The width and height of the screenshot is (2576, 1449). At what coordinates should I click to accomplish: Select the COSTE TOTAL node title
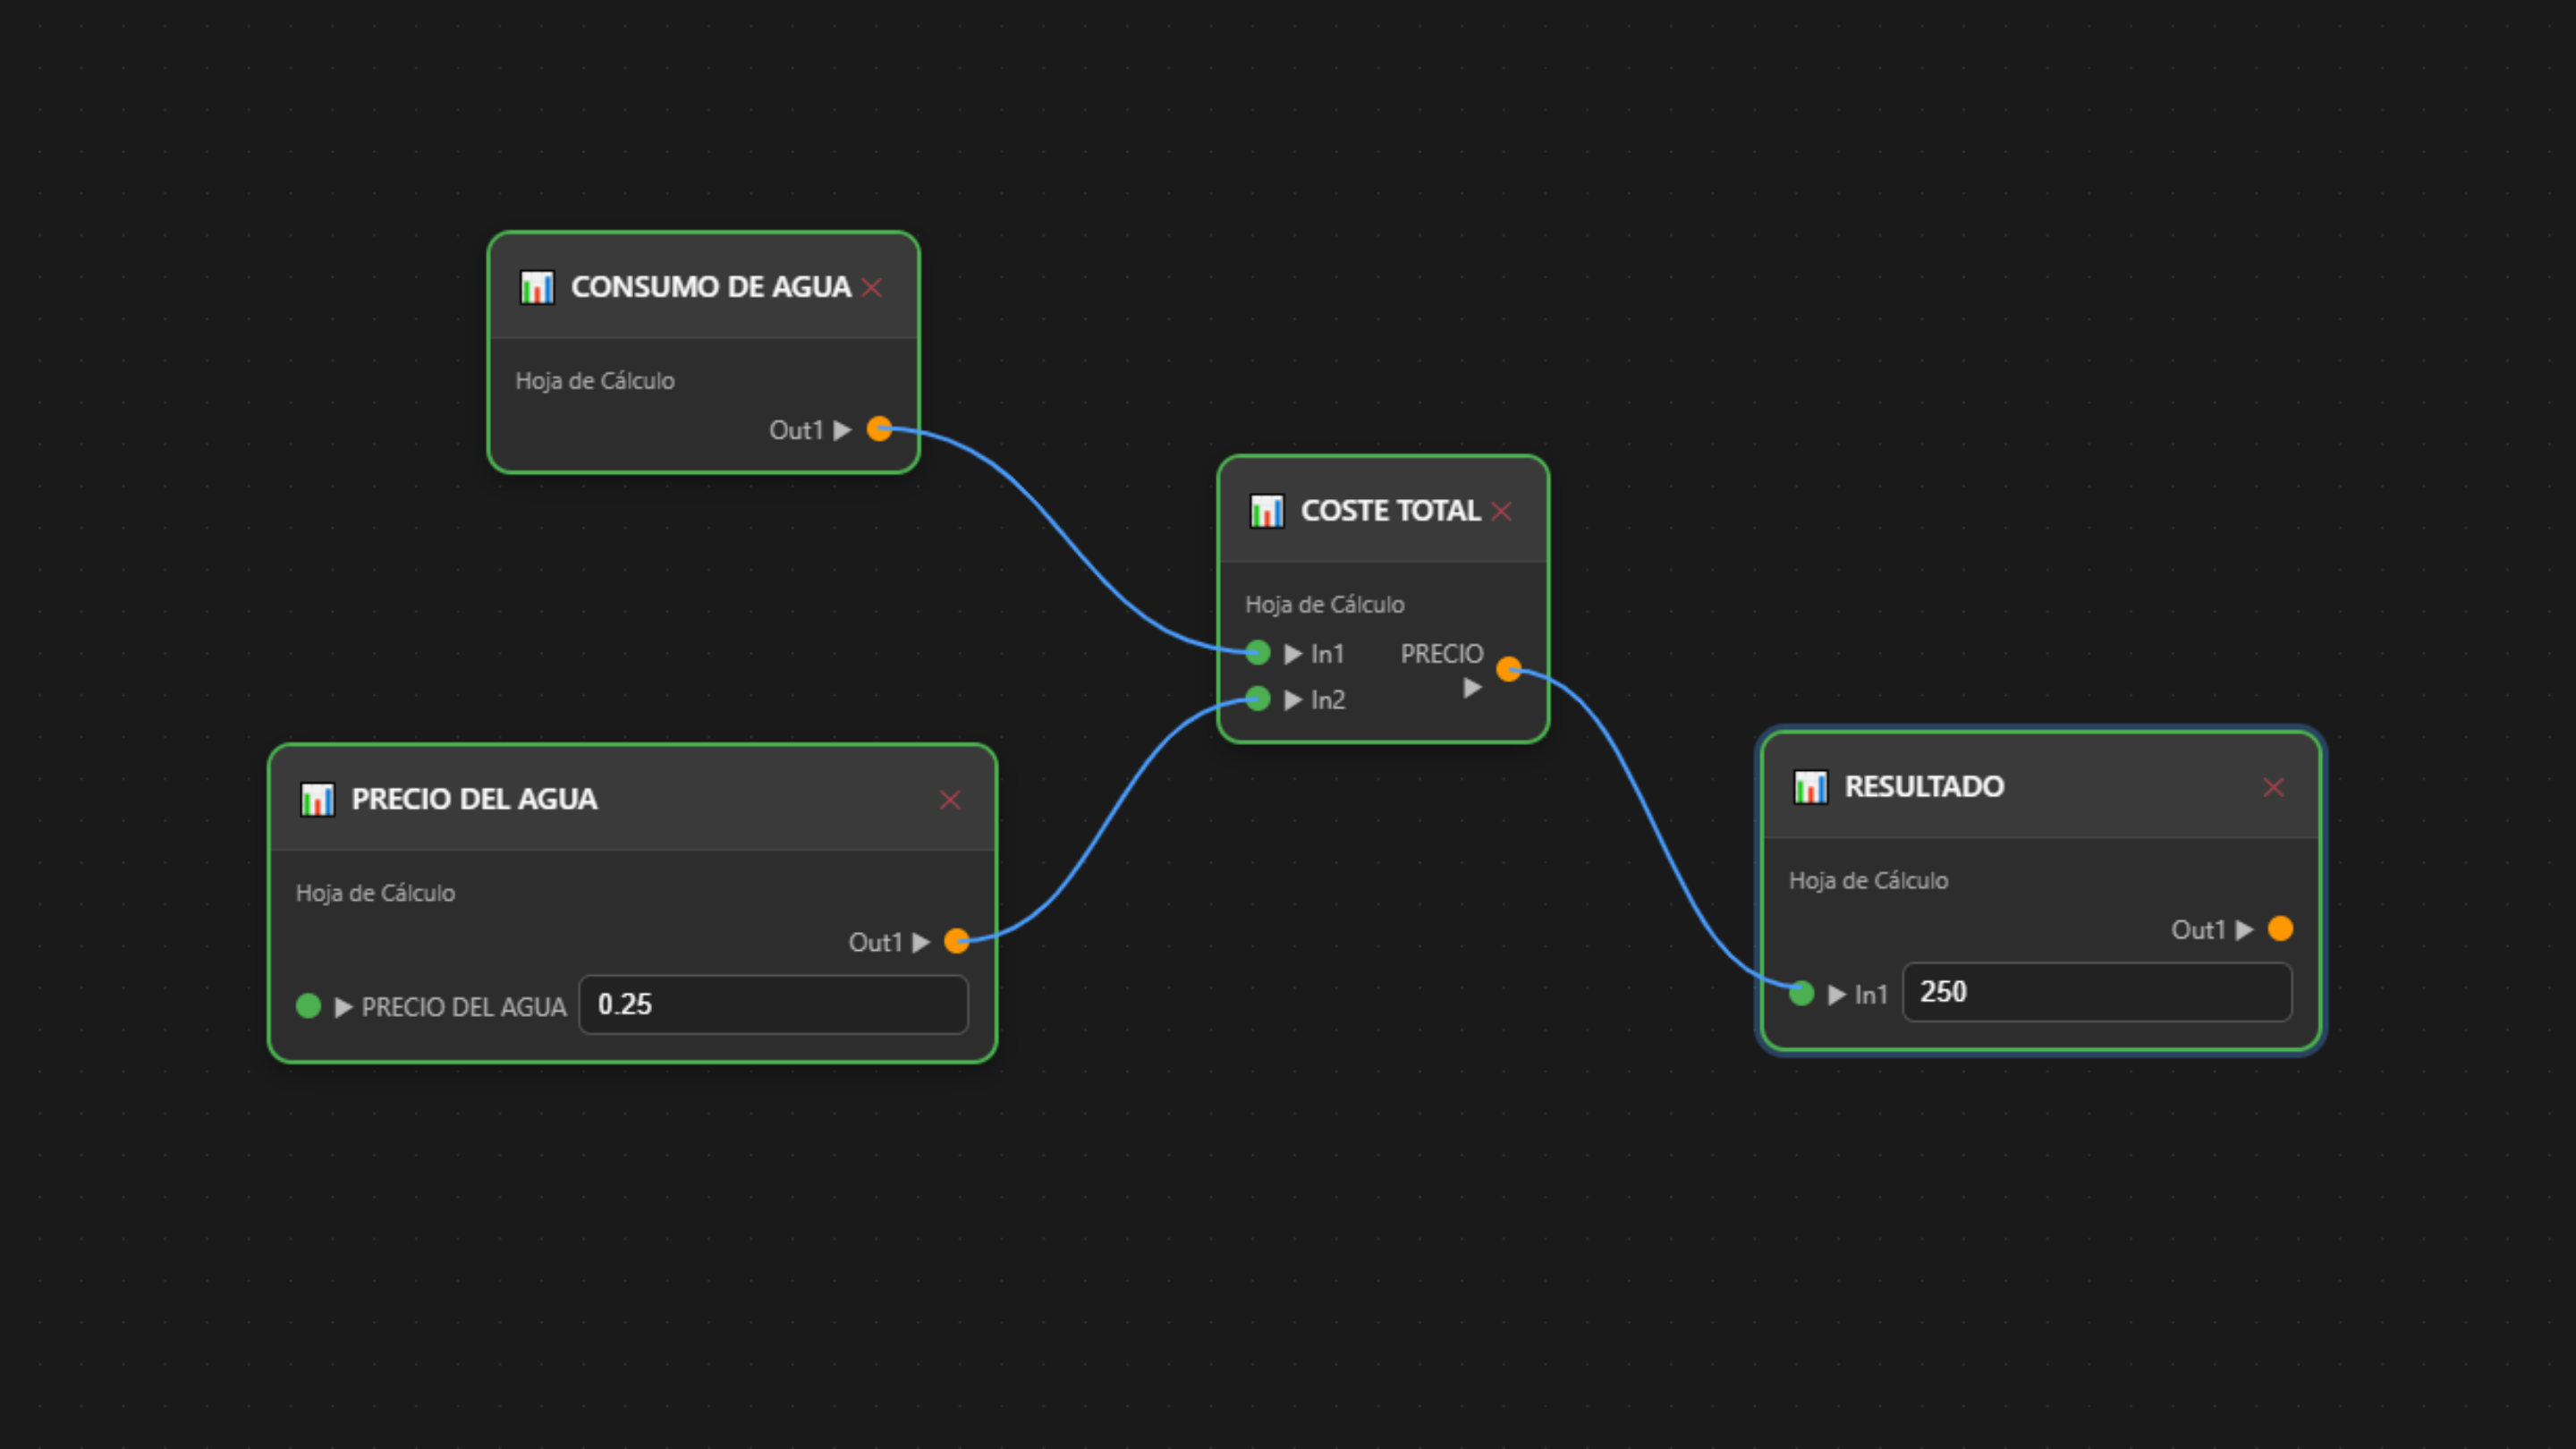[1390, 511]
